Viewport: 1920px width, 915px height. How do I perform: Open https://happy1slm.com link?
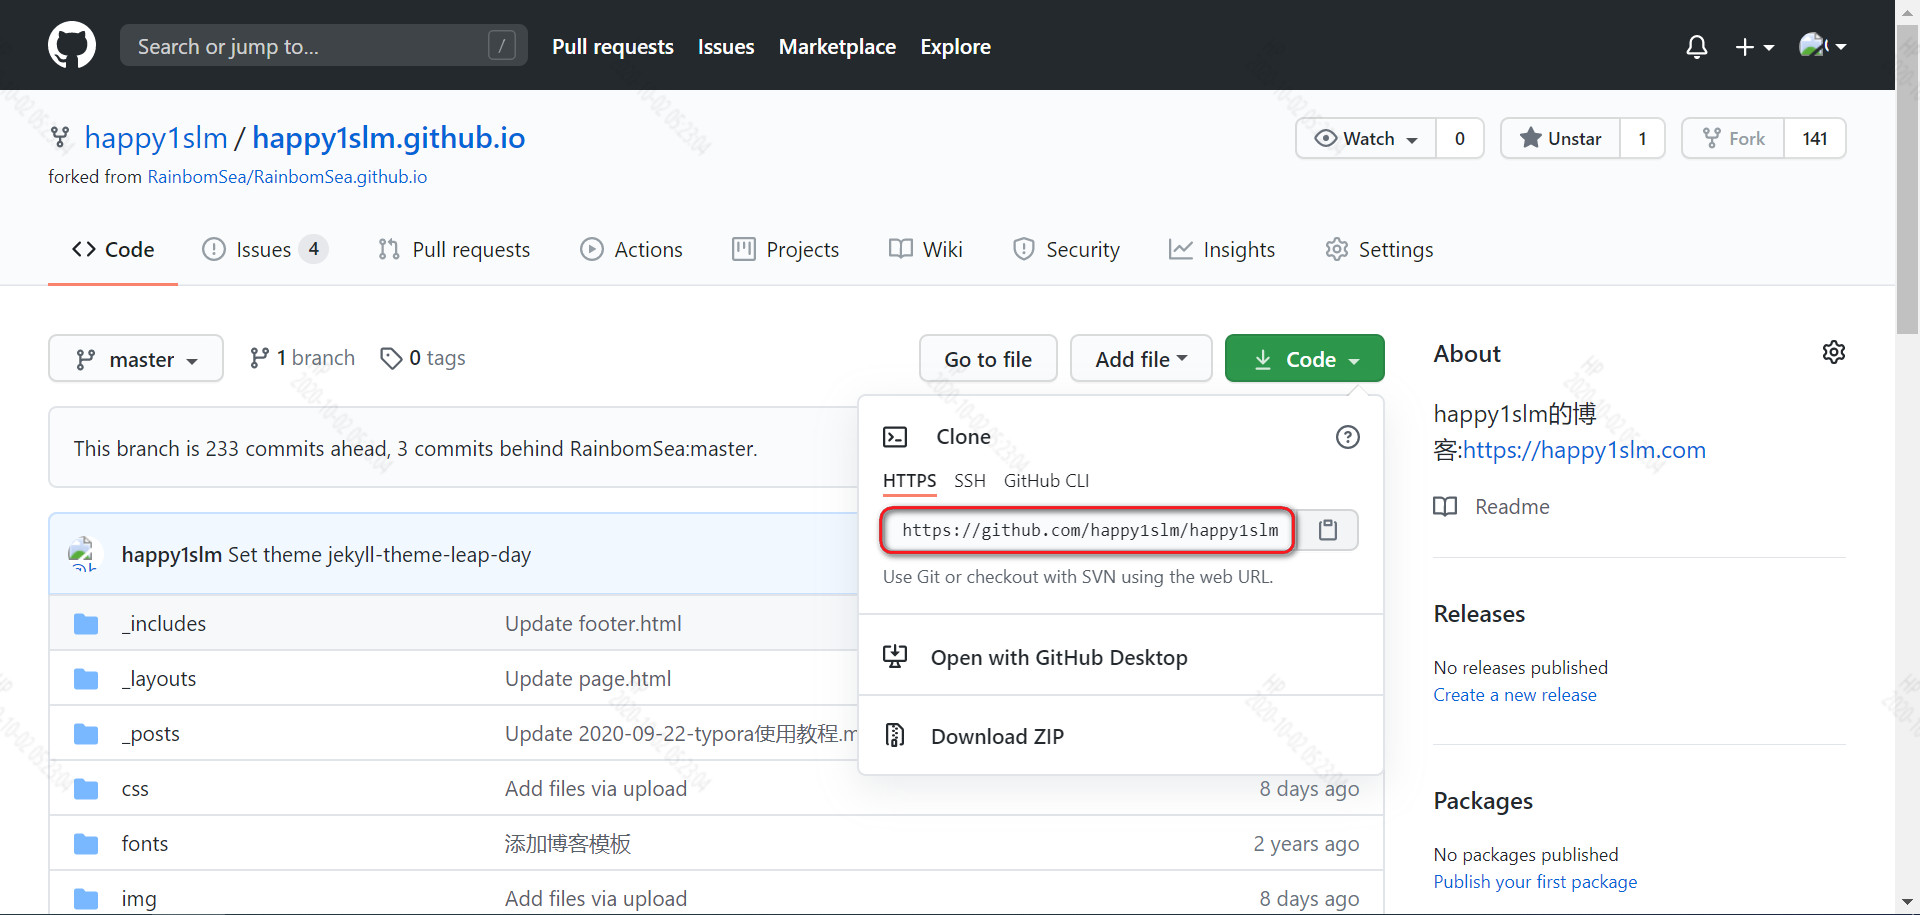point(1584,450)
